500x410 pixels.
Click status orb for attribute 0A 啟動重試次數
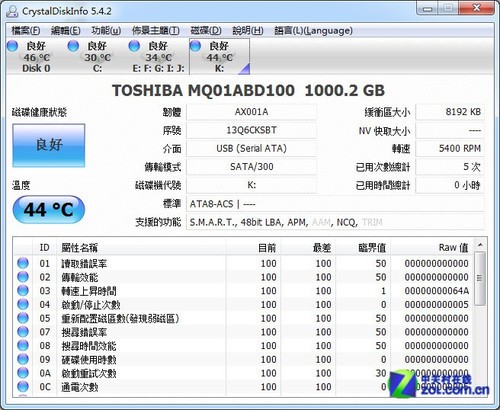[x=23, y=373]
